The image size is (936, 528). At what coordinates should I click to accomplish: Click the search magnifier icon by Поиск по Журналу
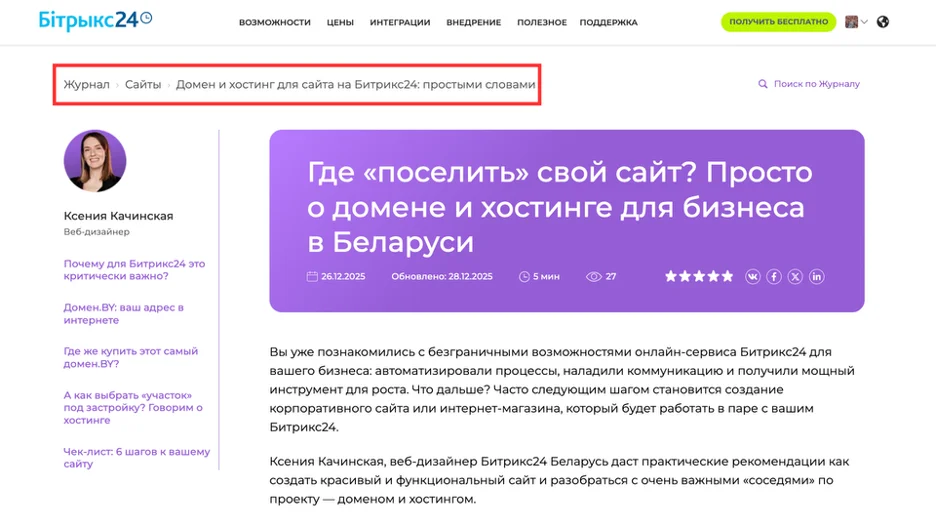(x=762, y=84)
